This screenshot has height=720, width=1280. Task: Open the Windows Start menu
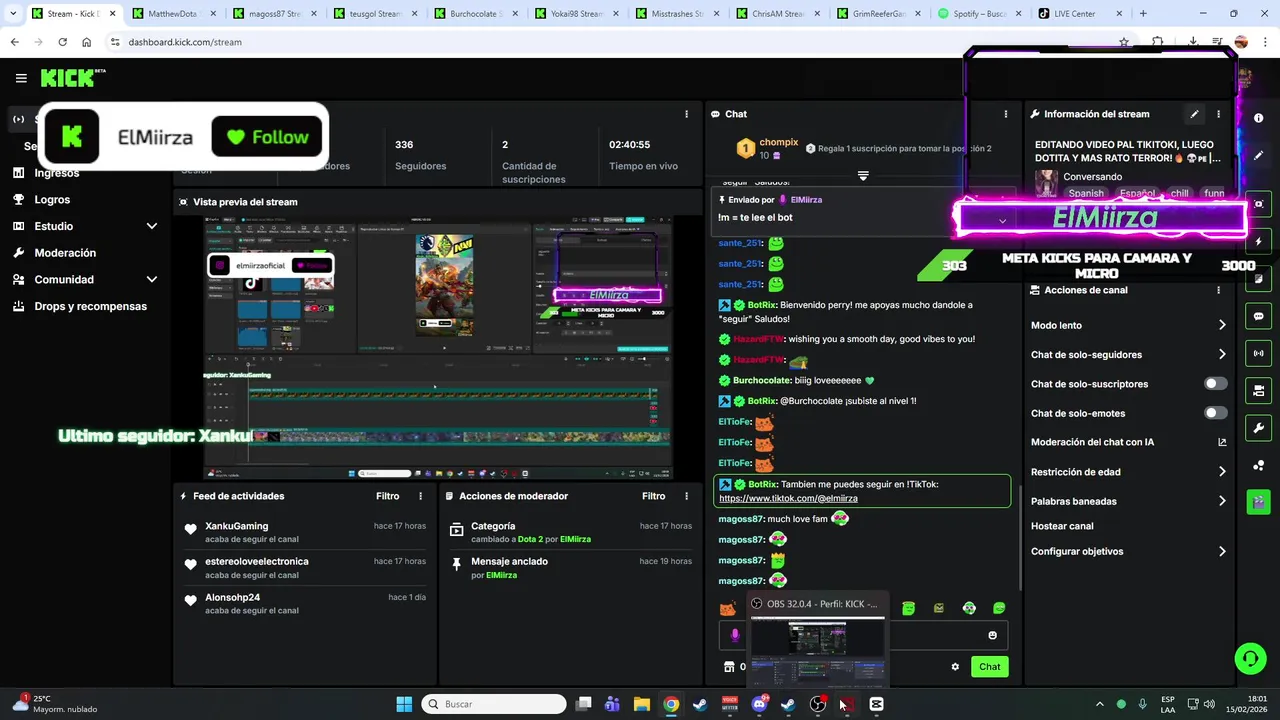tap(404, 704)
